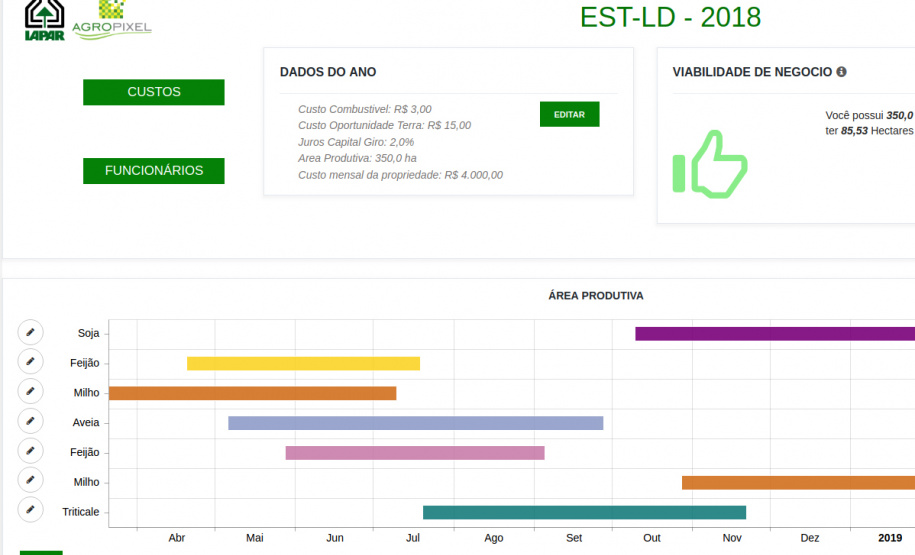Click the IAPAR logo
The image size is (915, 555).
[x=44, y=20]
